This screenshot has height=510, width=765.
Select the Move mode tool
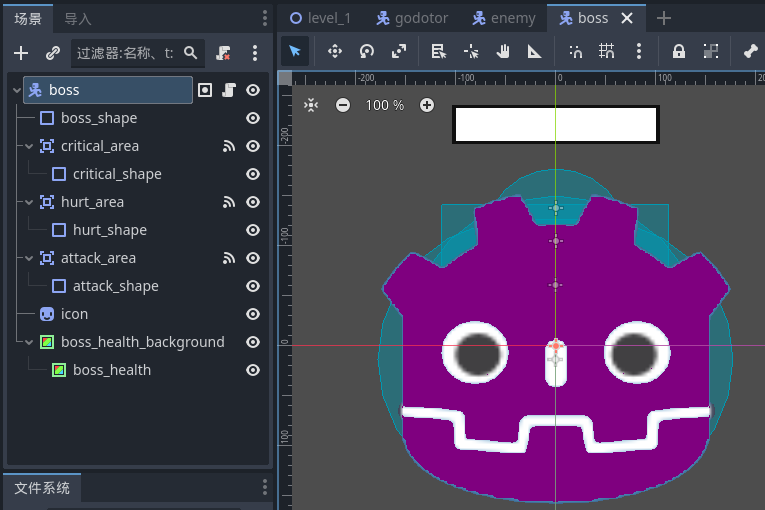coord(334,51)
